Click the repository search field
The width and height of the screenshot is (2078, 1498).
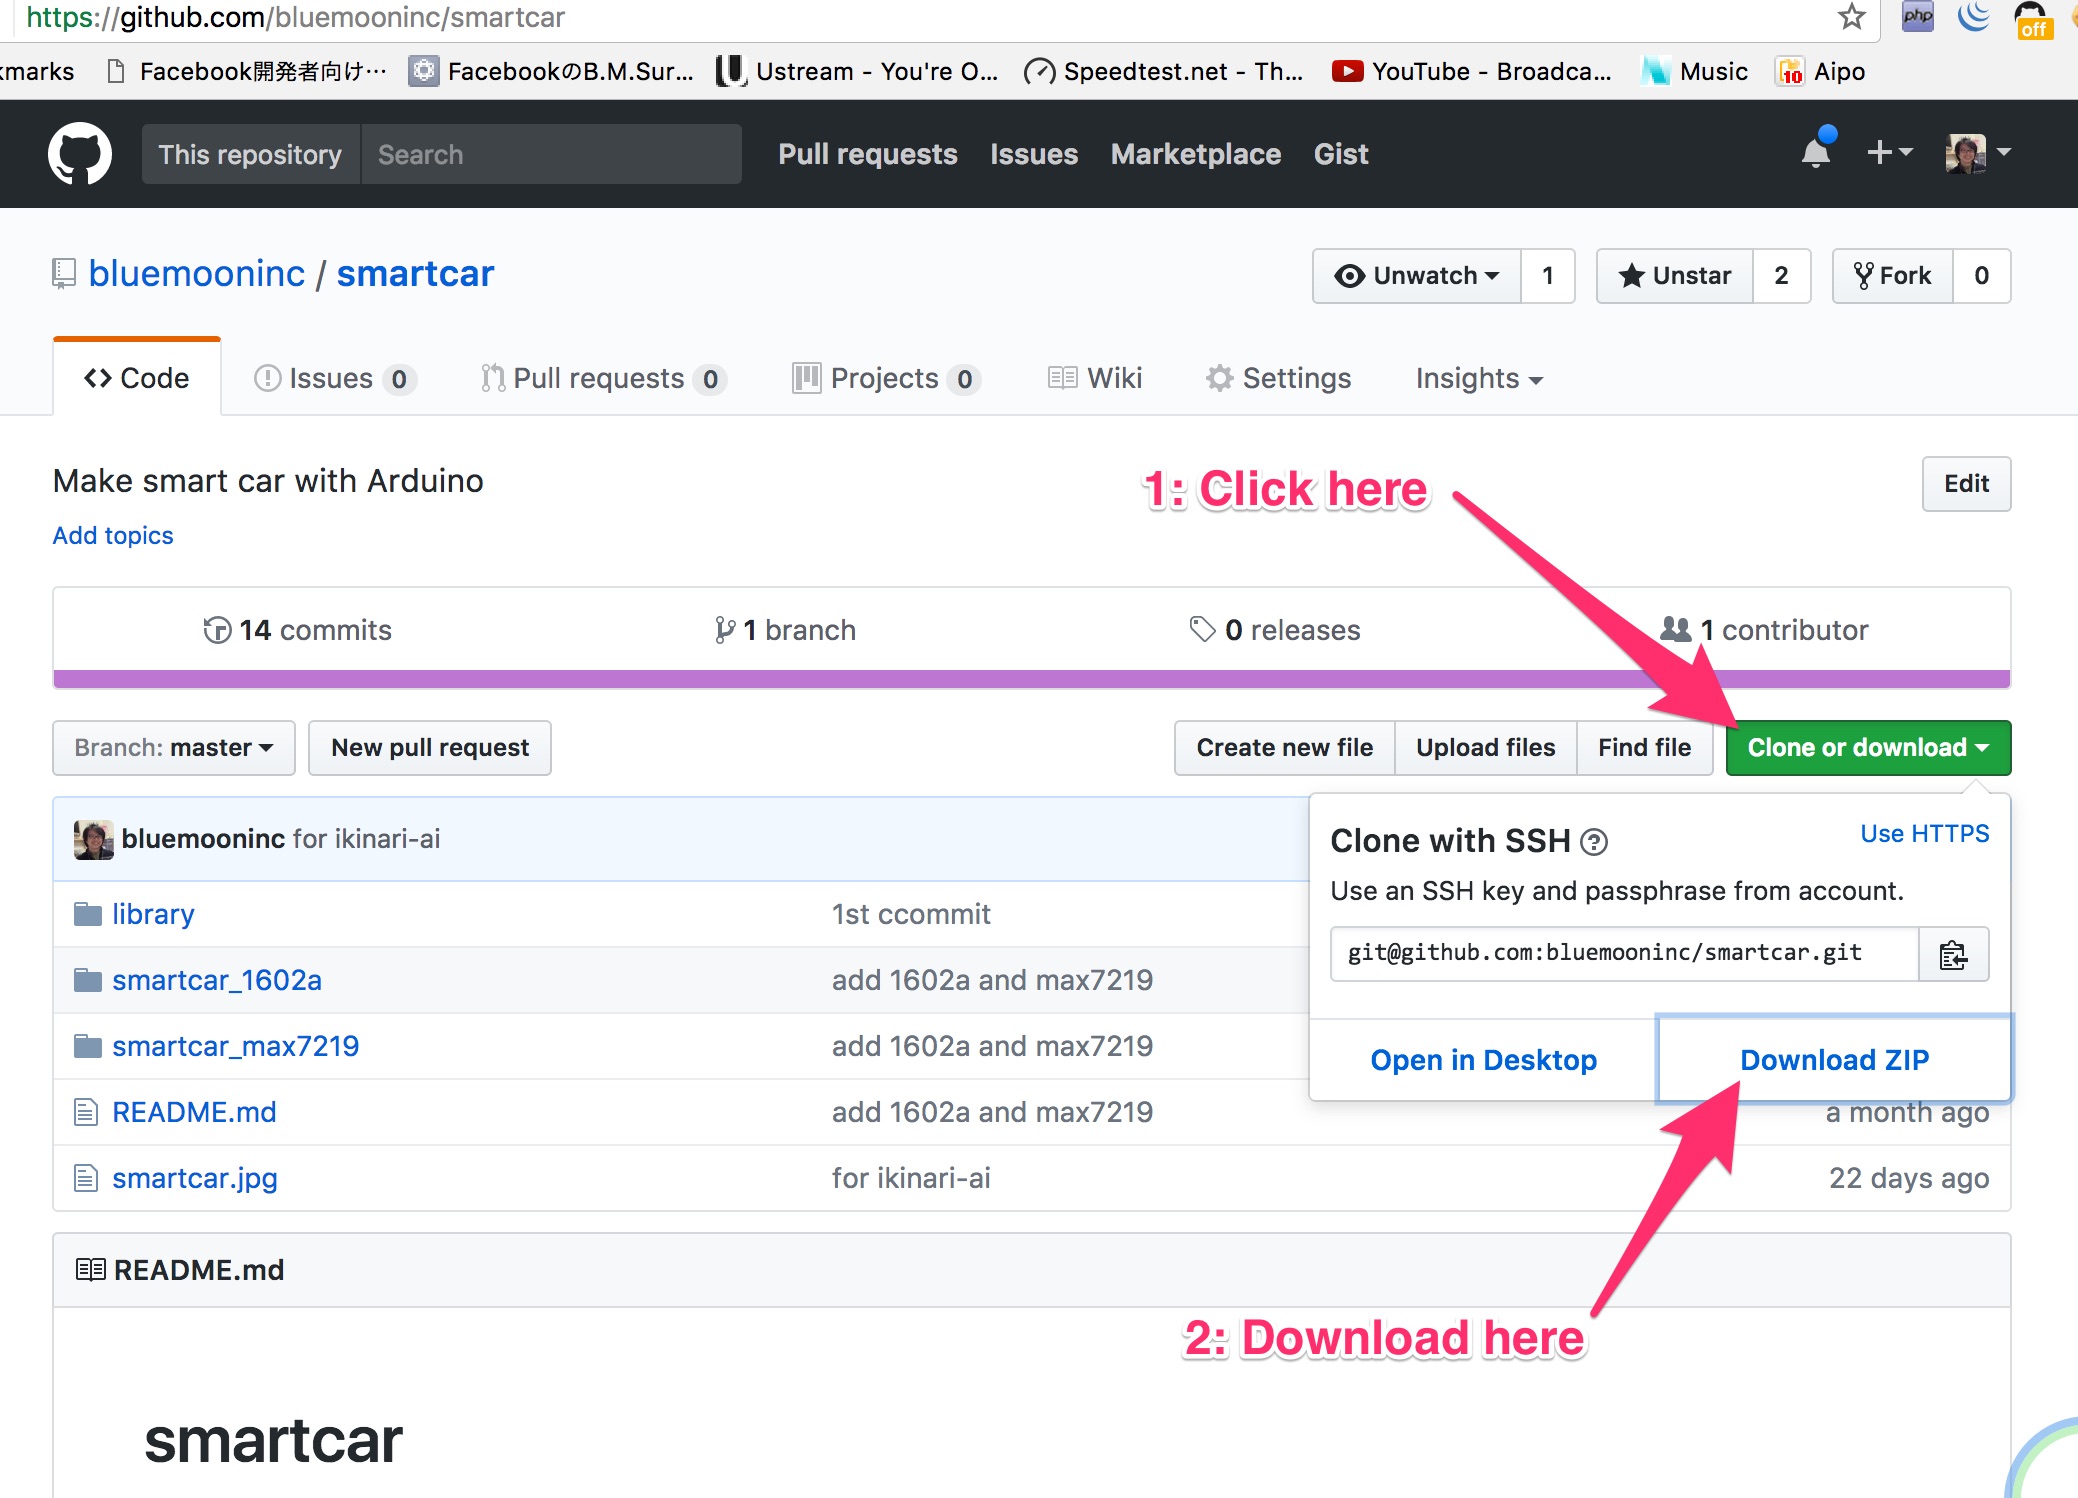pyautogui.click(x=552, y=154)
